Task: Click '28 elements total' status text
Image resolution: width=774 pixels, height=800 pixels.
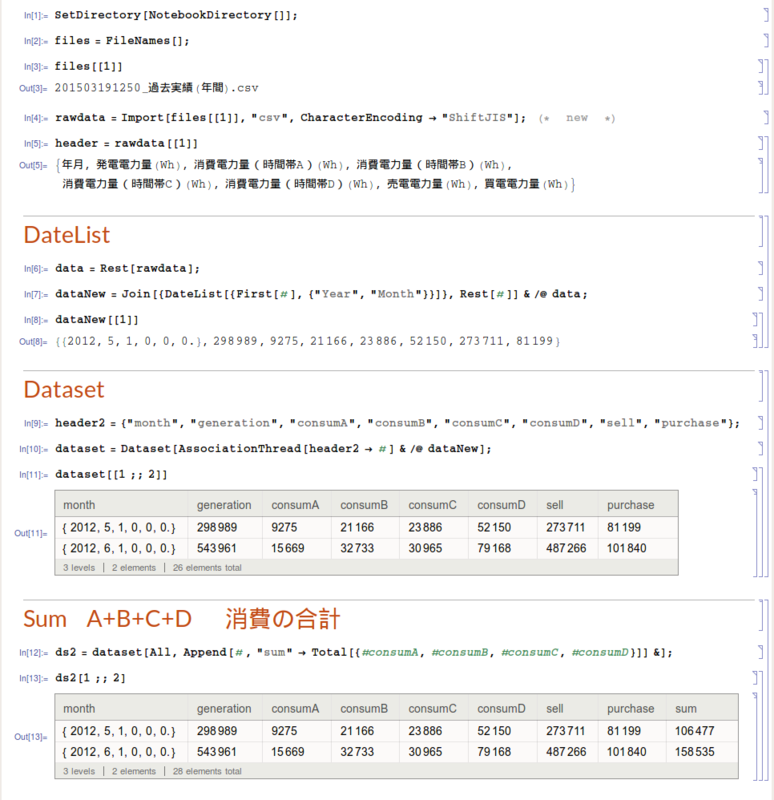Action: (x=207, y=771)
